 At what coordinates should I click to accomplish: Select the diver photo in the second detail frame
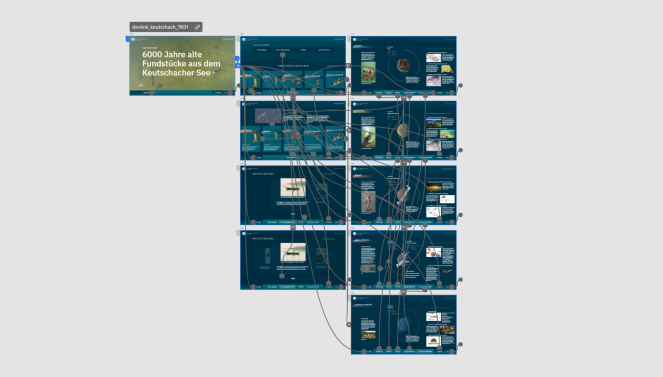tap(368, 137)
